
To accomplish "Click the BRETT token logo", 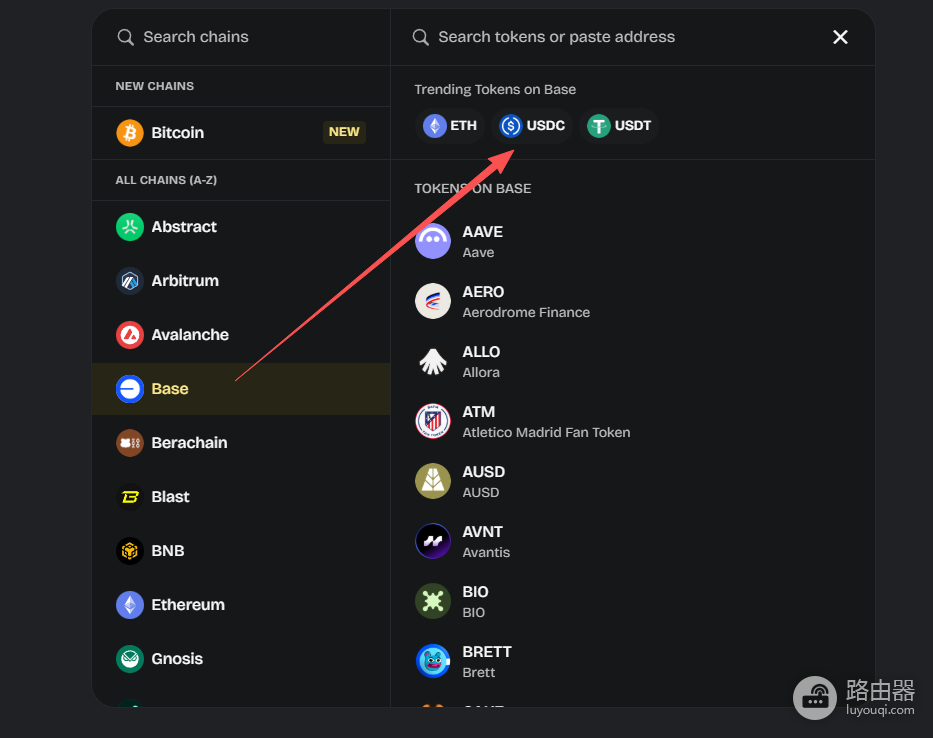I will click(x=433, y=661).
